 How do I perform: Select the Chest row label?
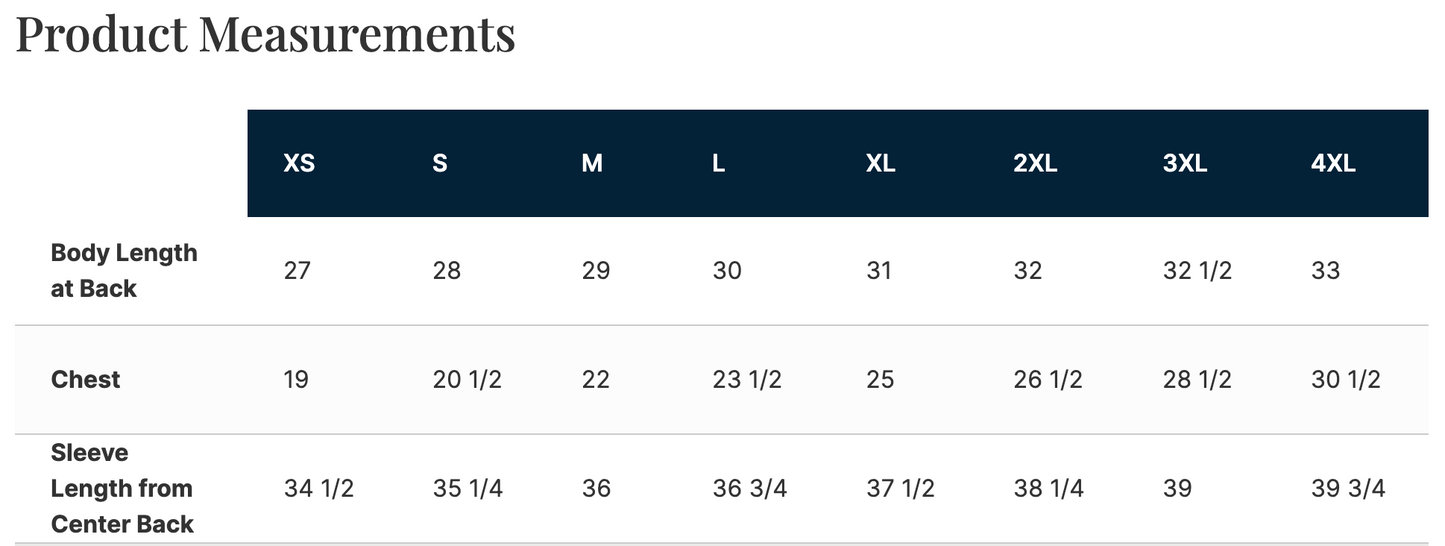point(85,380)
